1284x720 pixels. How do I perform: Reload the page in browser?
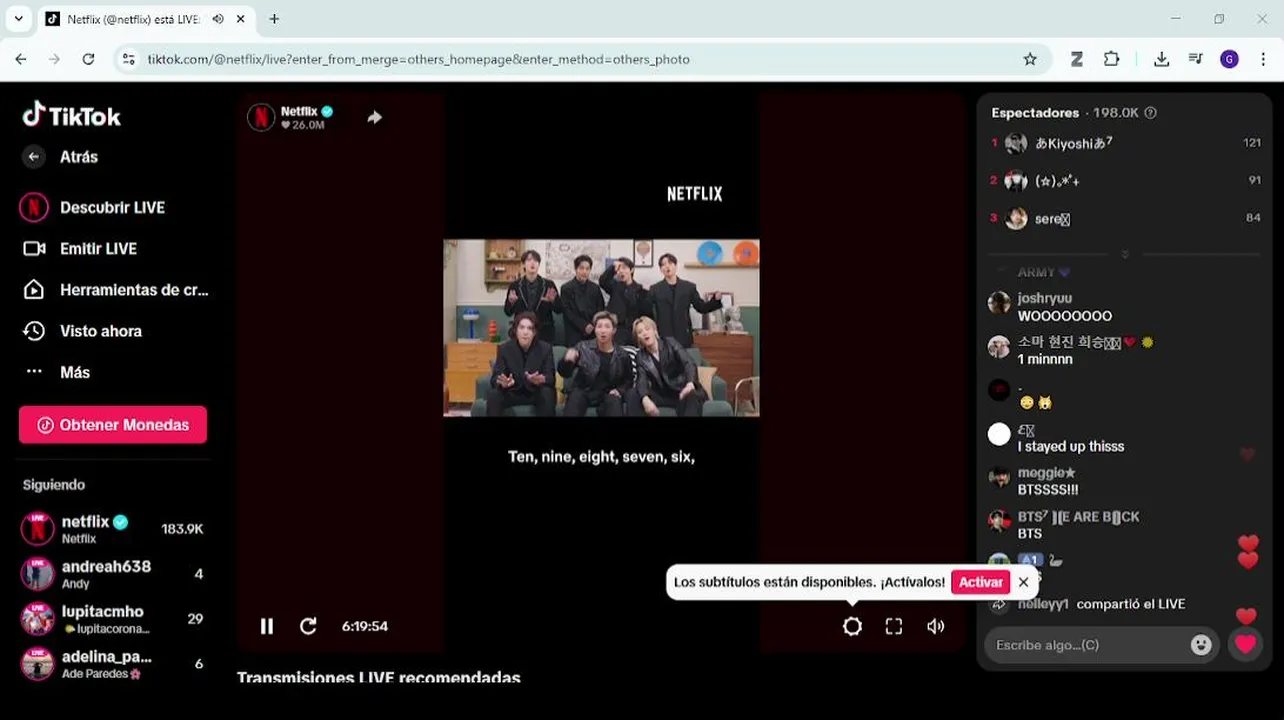[x=88, y=59]
